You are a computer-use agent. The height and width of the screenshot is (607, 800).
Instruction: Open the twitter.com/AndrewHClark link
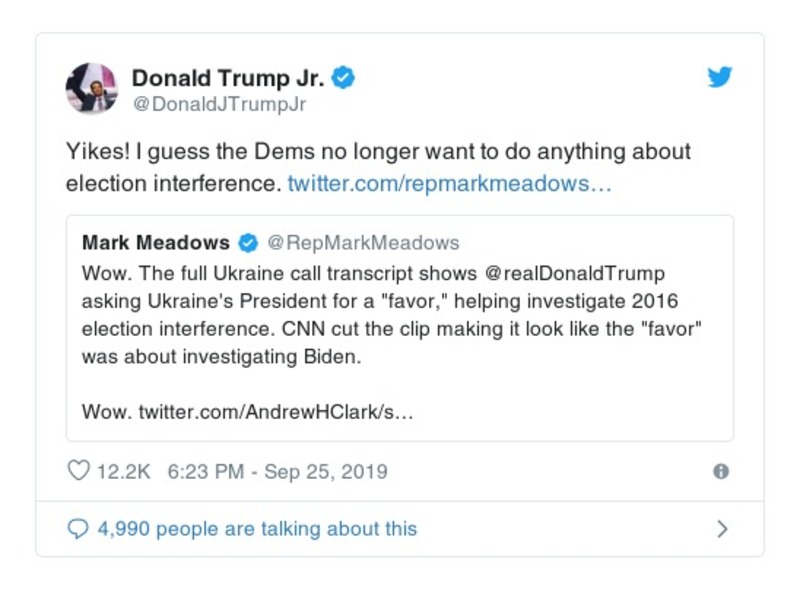[277, 411]
